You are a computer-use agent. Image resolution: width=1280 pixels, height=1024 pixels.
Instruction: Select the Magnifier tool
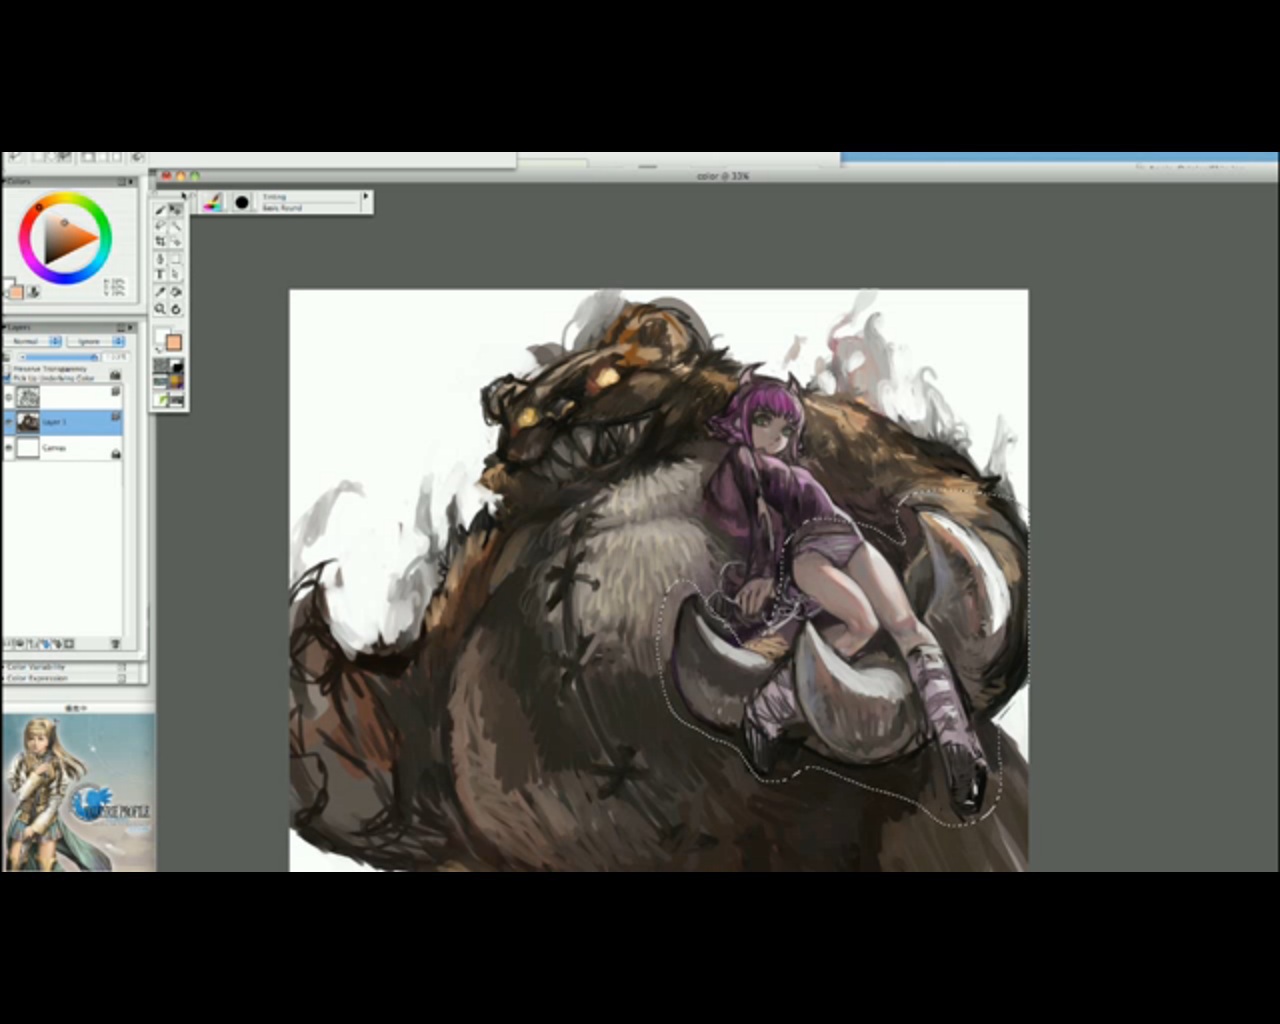[160, 308]
